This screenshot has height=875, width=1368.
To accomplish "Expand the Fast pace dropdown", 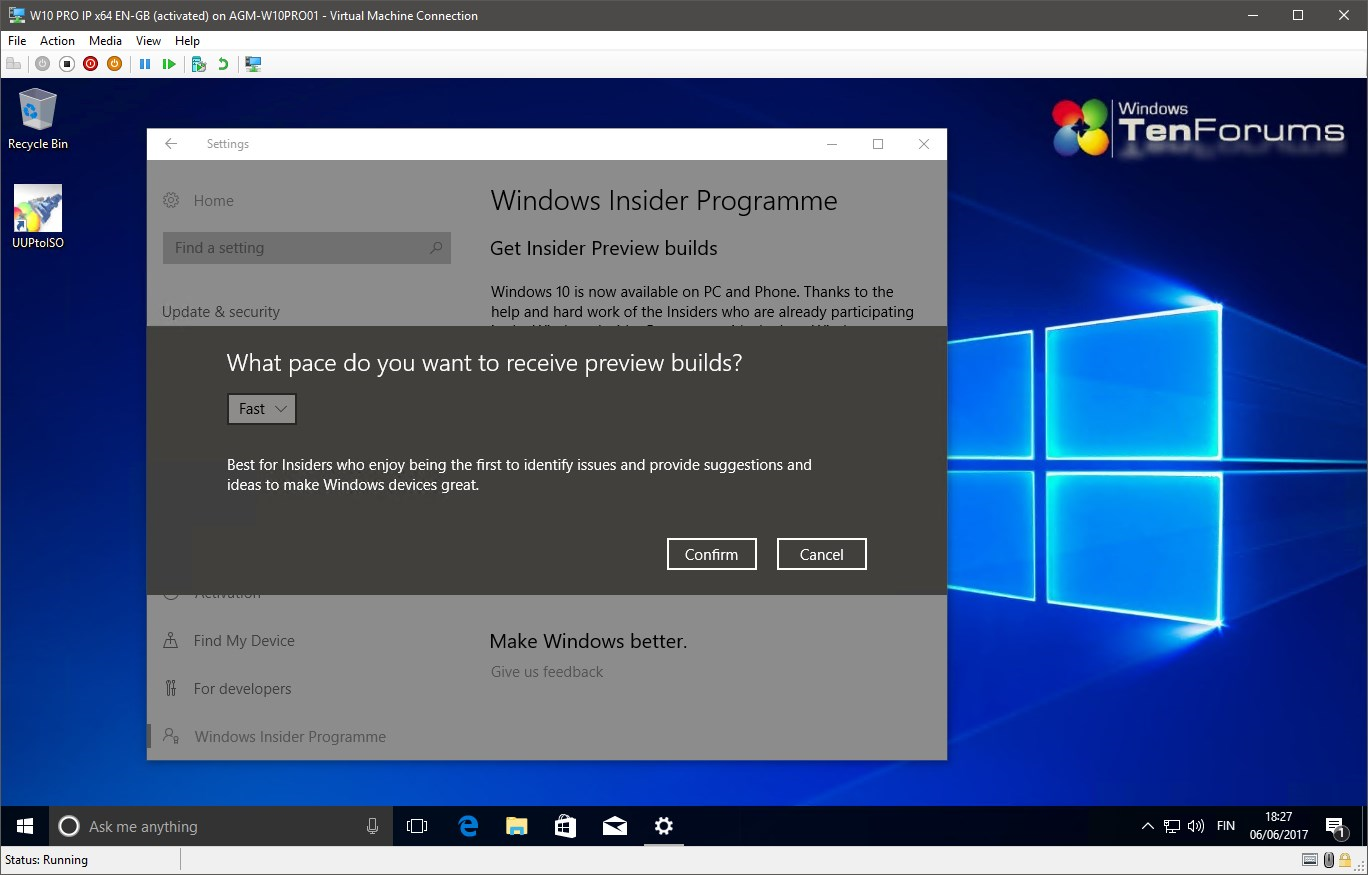I will point(262,409).
